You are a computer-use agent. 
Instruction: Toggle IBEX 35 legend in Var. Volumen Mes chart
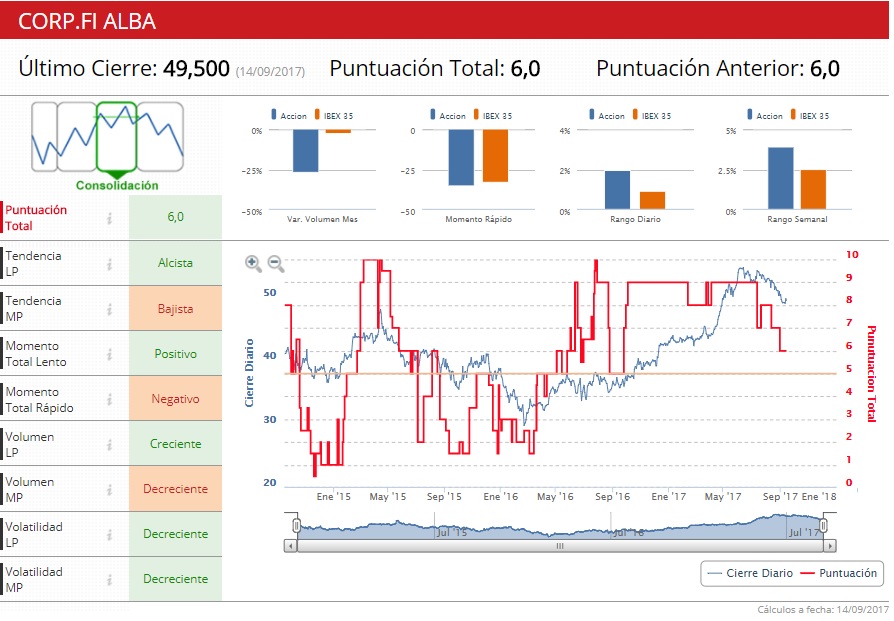click(x=334, y=115)
